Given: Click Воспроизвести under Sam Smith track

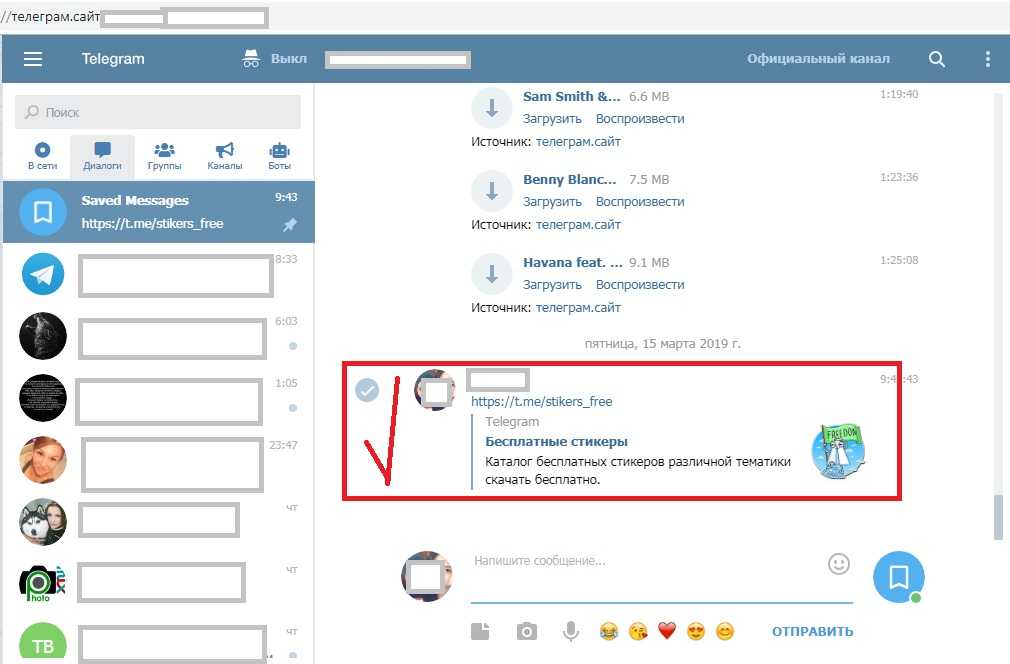Looking at the screenshot, I should pyautogui.click(x=640, y=119).
